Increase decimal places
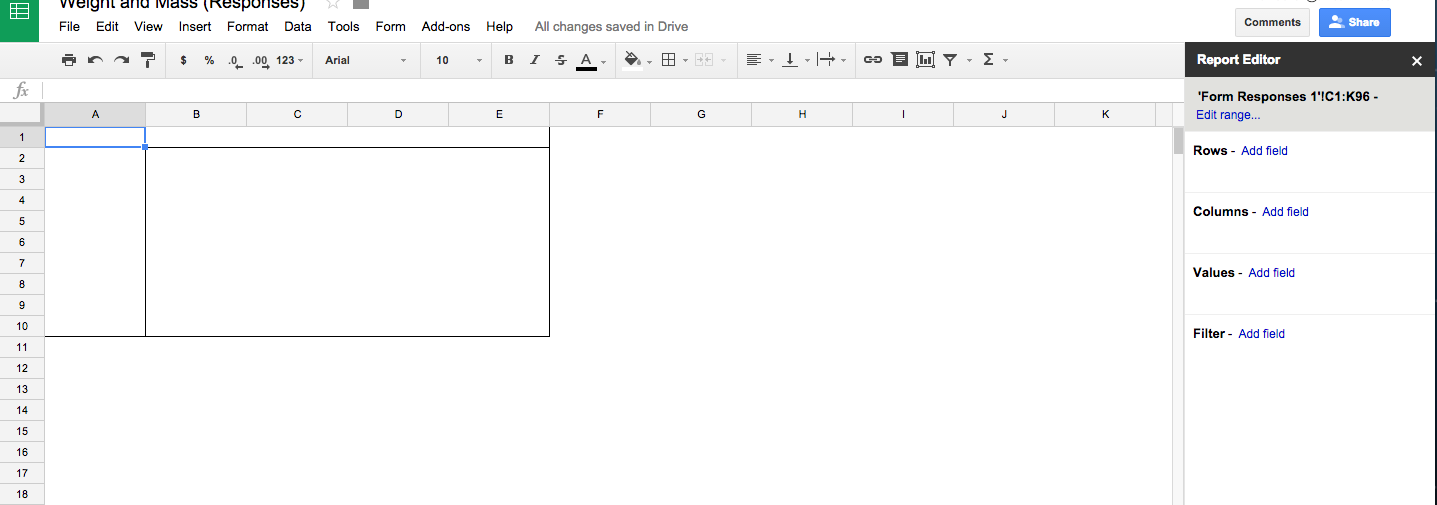1437x505 pixels. (260, 60)
